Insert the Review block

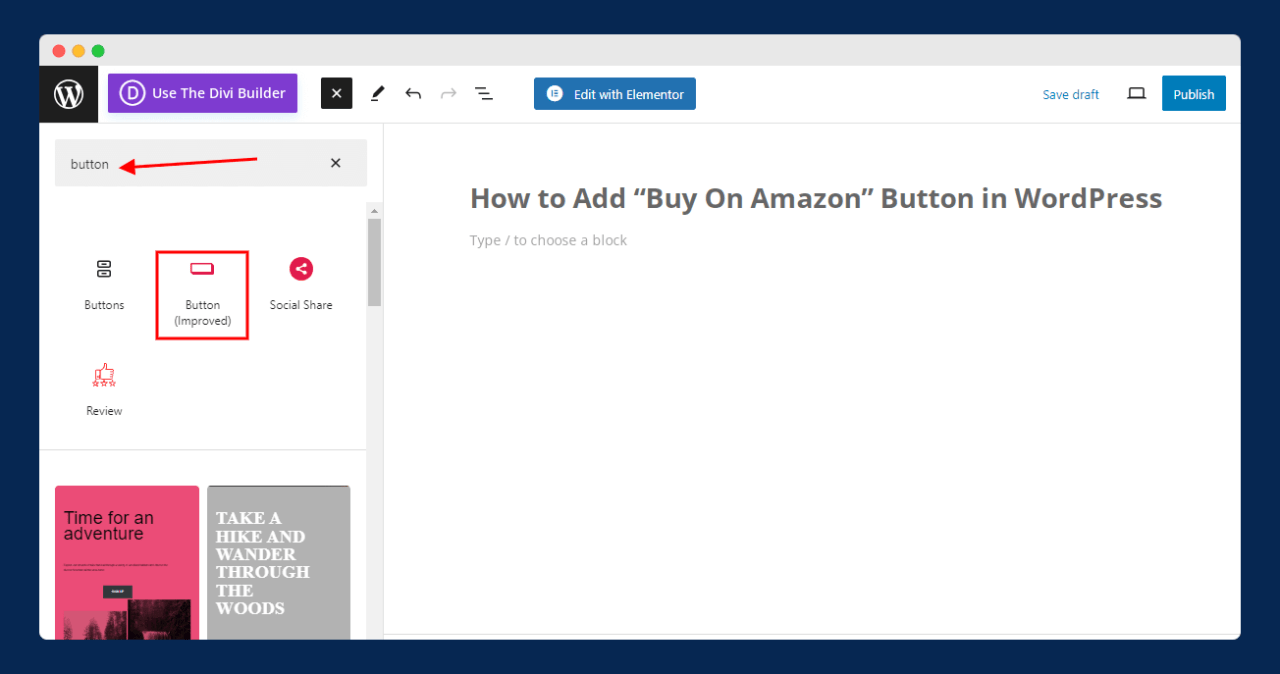pyautogui.click(x=104, y=388)
